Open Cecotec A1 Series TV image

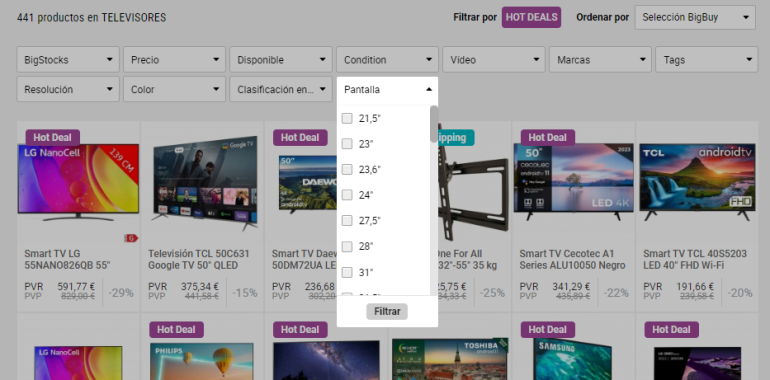pyautogui.click(x=573, y=182)
